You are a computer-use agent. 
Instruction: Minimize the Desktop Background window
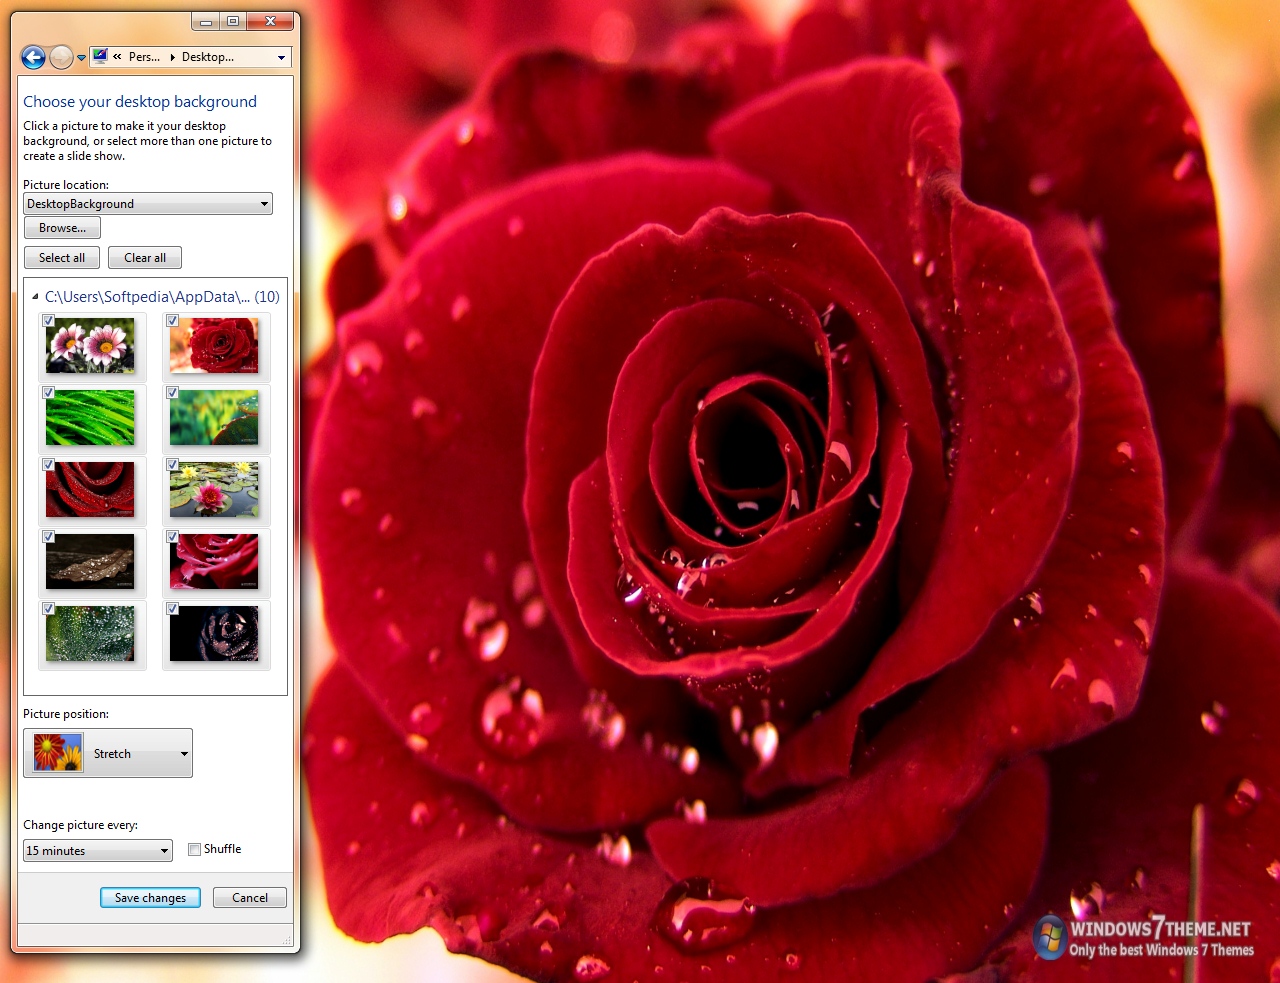206,22
